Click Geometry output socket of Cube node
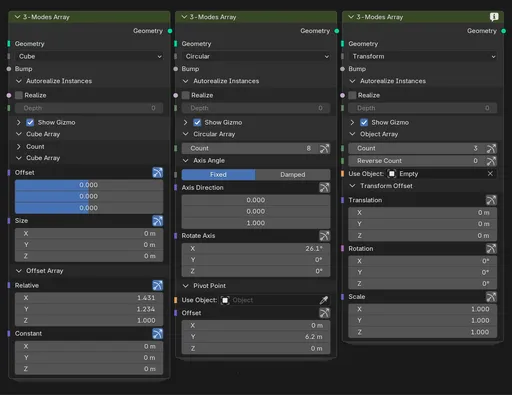512x395 pixels. coord(170,31)
